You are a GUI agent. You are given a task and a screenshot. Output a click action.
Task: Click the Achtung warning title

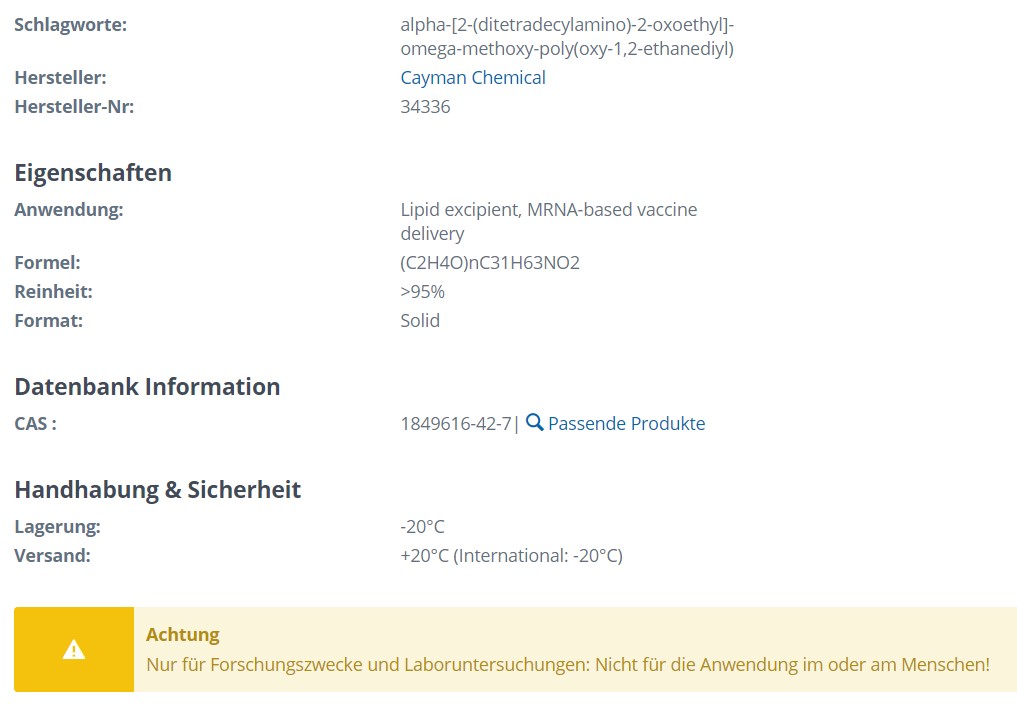tap(183, 634)
